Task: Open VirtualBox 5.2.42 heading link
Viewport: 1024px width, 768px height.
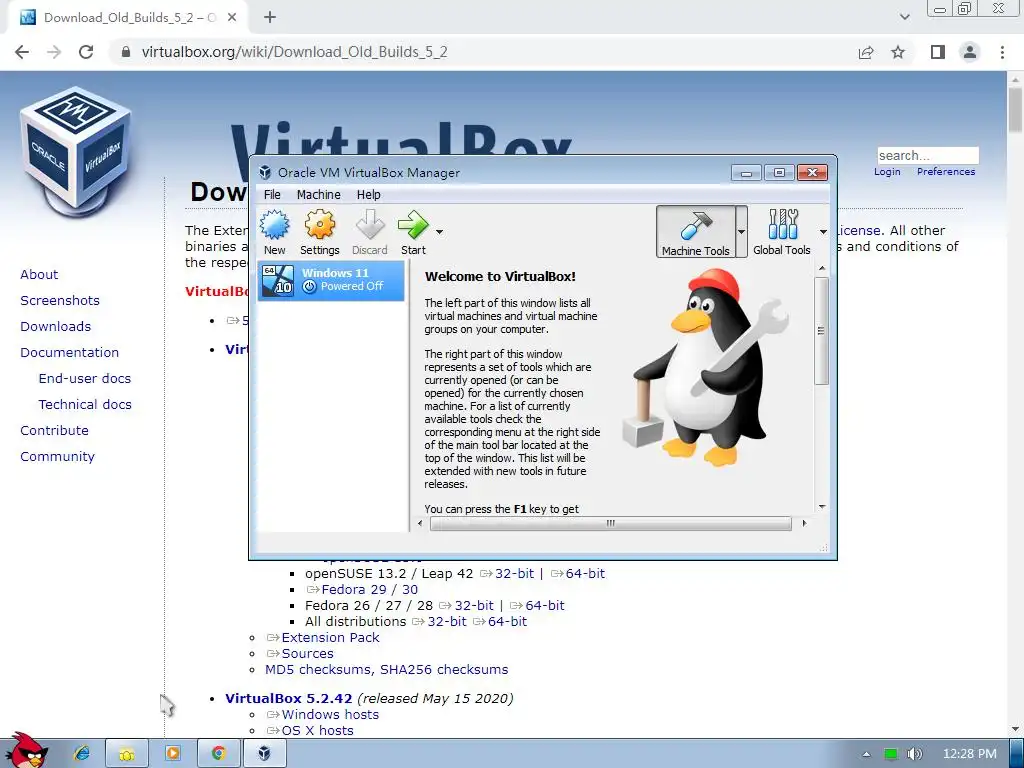Action: pos(289,698)
